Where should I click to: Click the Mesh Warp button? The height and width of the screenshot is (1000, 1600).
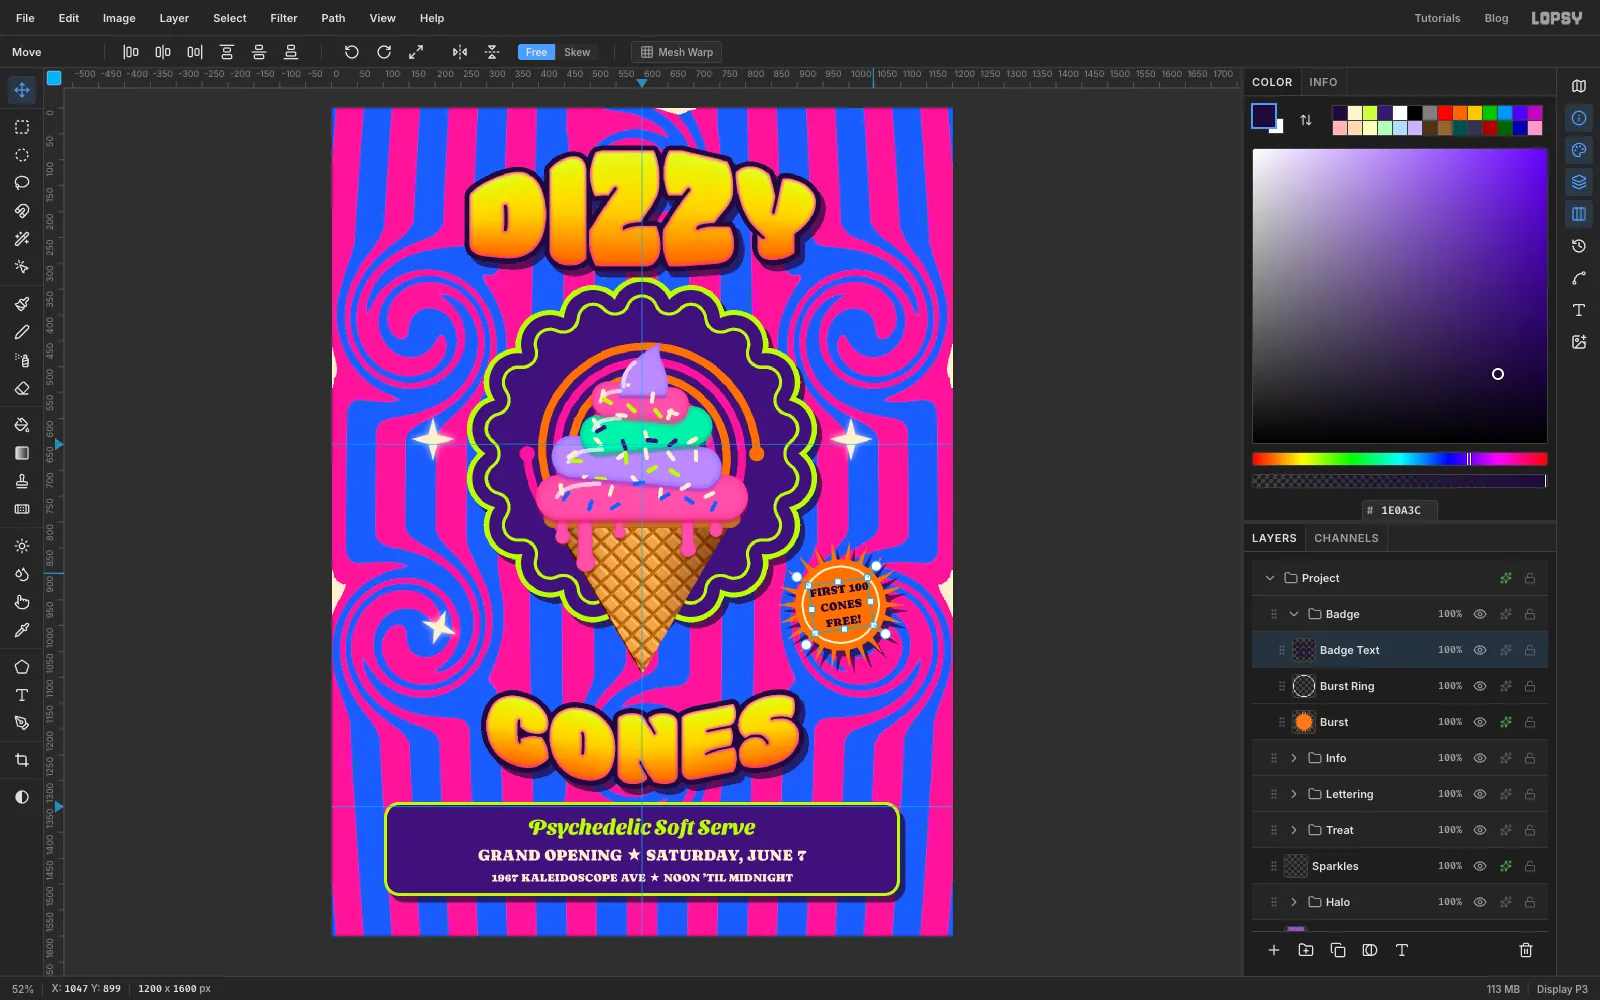[676, 52]
